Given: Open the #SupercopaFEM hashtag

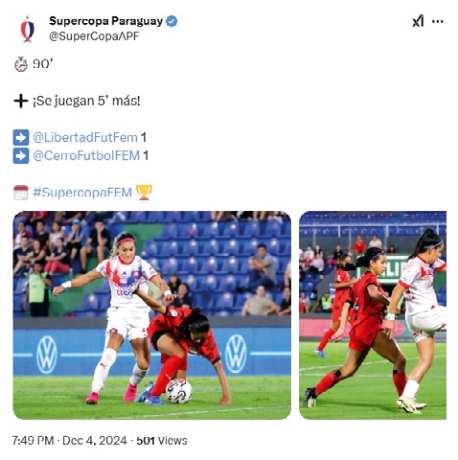Looking at the screenshot, I should 82,192.
